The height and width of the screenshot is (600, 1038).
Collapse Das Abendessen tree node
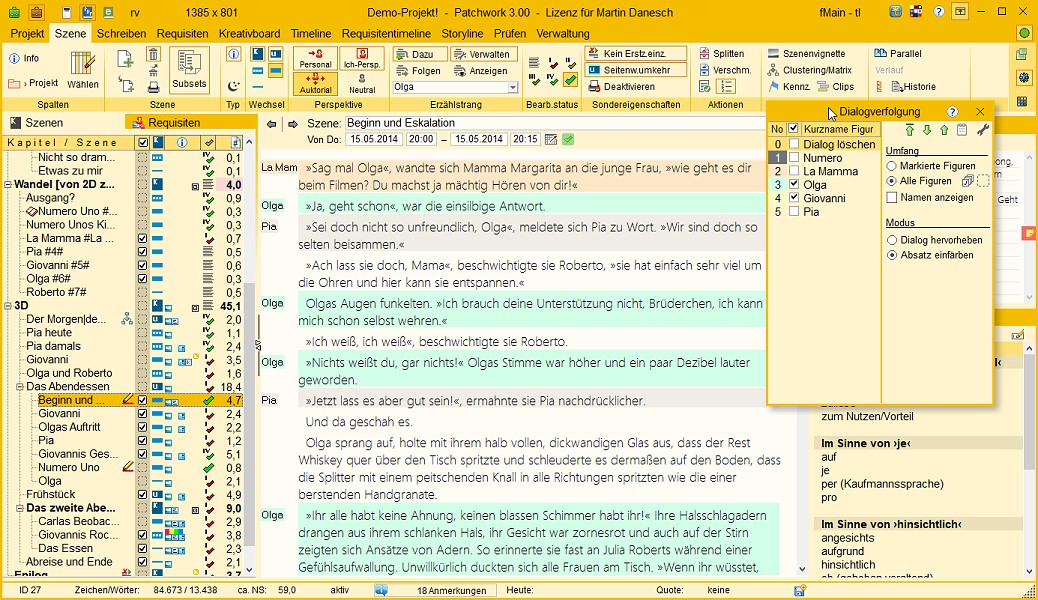pyautogui.click(x=20, y=387)
